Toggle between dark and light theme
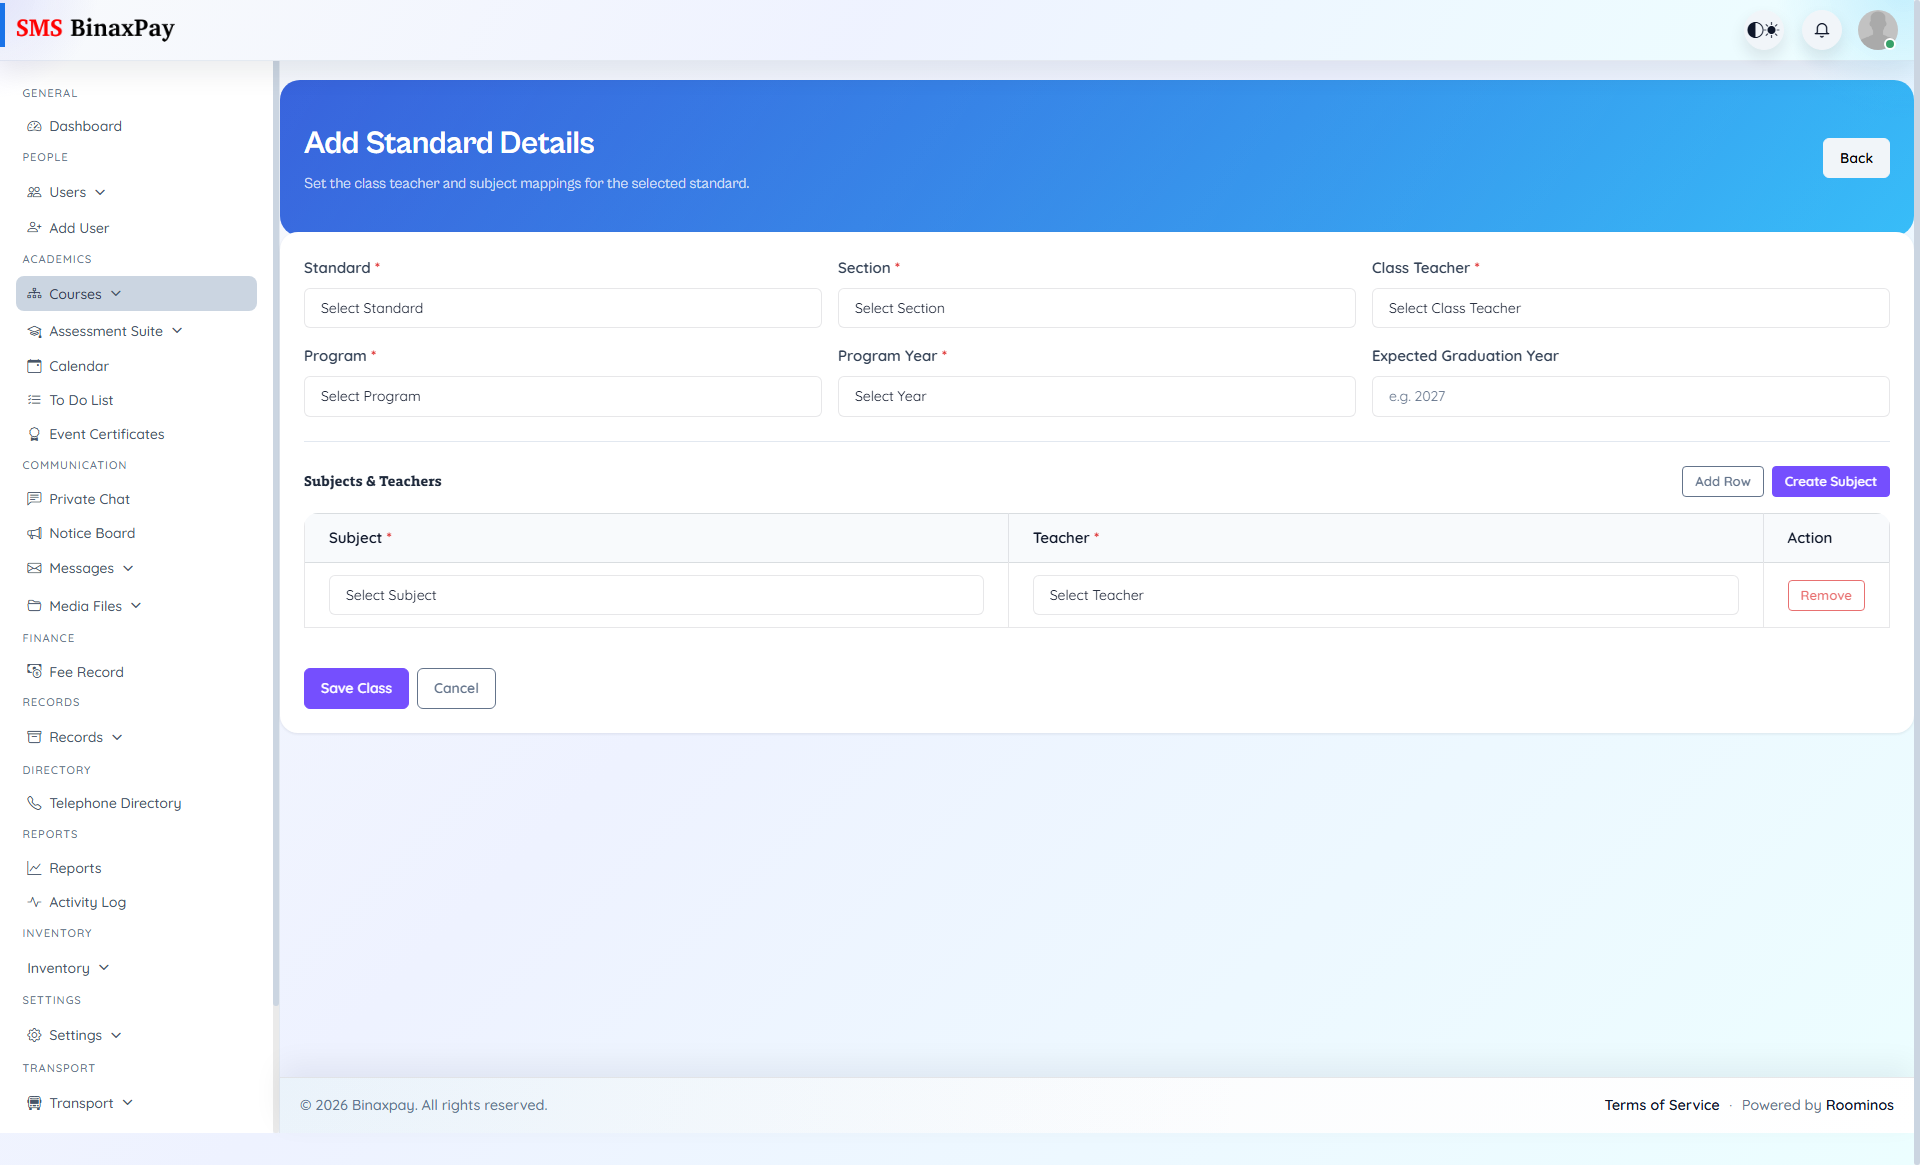This screenshot has height=1165, width=1920. (x=1762, y=30)
